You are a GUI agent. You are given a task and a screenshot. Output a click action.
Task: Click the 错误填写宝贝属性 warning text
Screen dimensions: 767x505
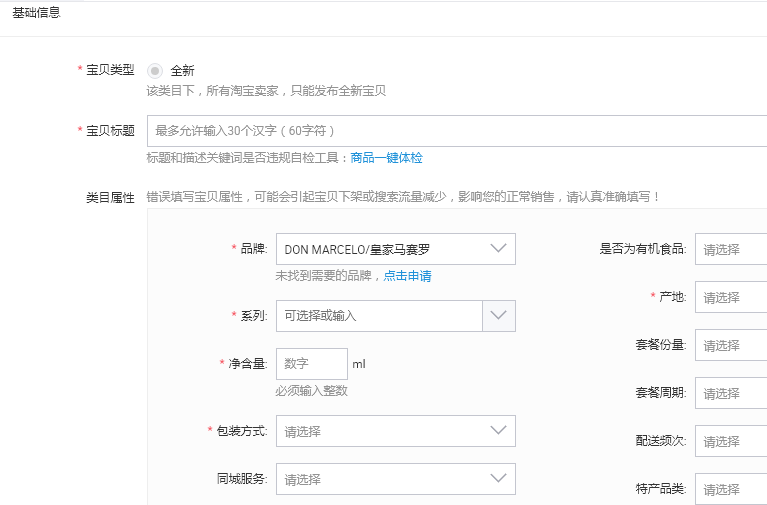404,197
